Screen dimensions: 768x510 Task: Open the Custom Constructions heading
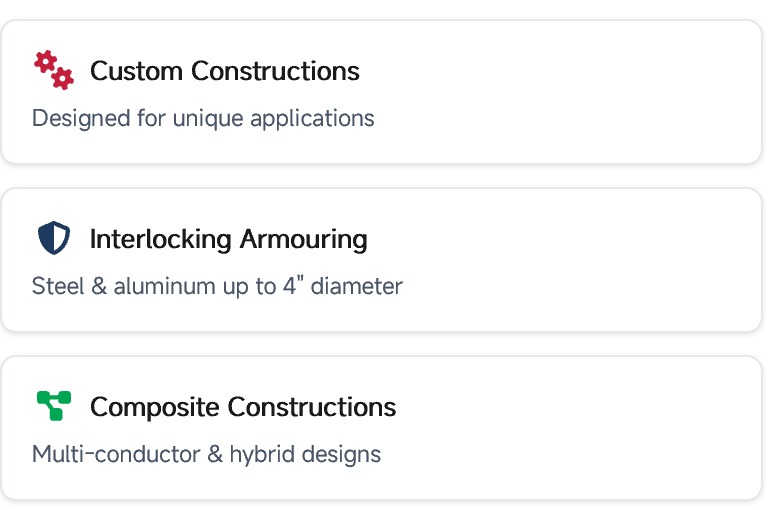[225, 71]
